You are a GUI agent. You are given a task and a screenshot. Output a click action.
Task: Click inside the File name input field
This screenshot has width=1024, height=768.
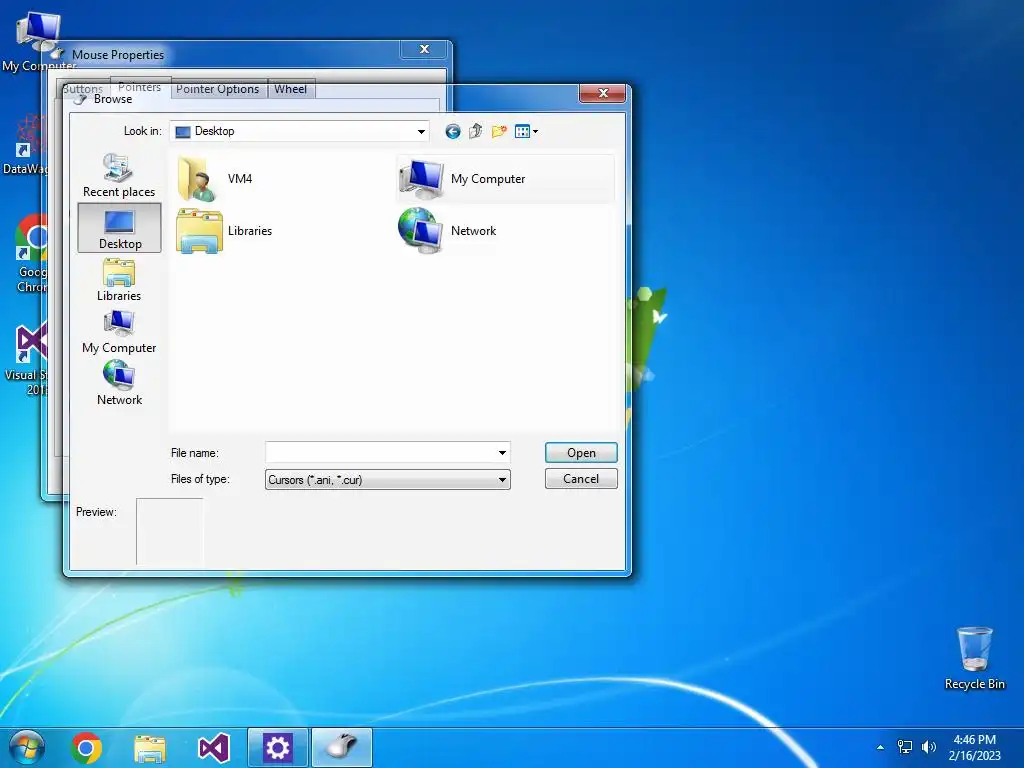[381, 453]
